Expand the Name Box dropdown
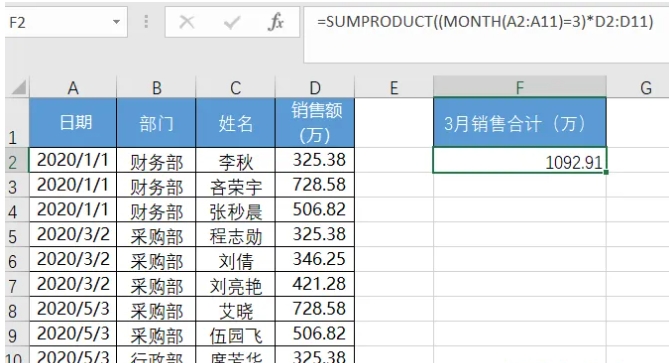Image resolution: width=669 pixels, height=363 pixels. (x=116, y=22)
